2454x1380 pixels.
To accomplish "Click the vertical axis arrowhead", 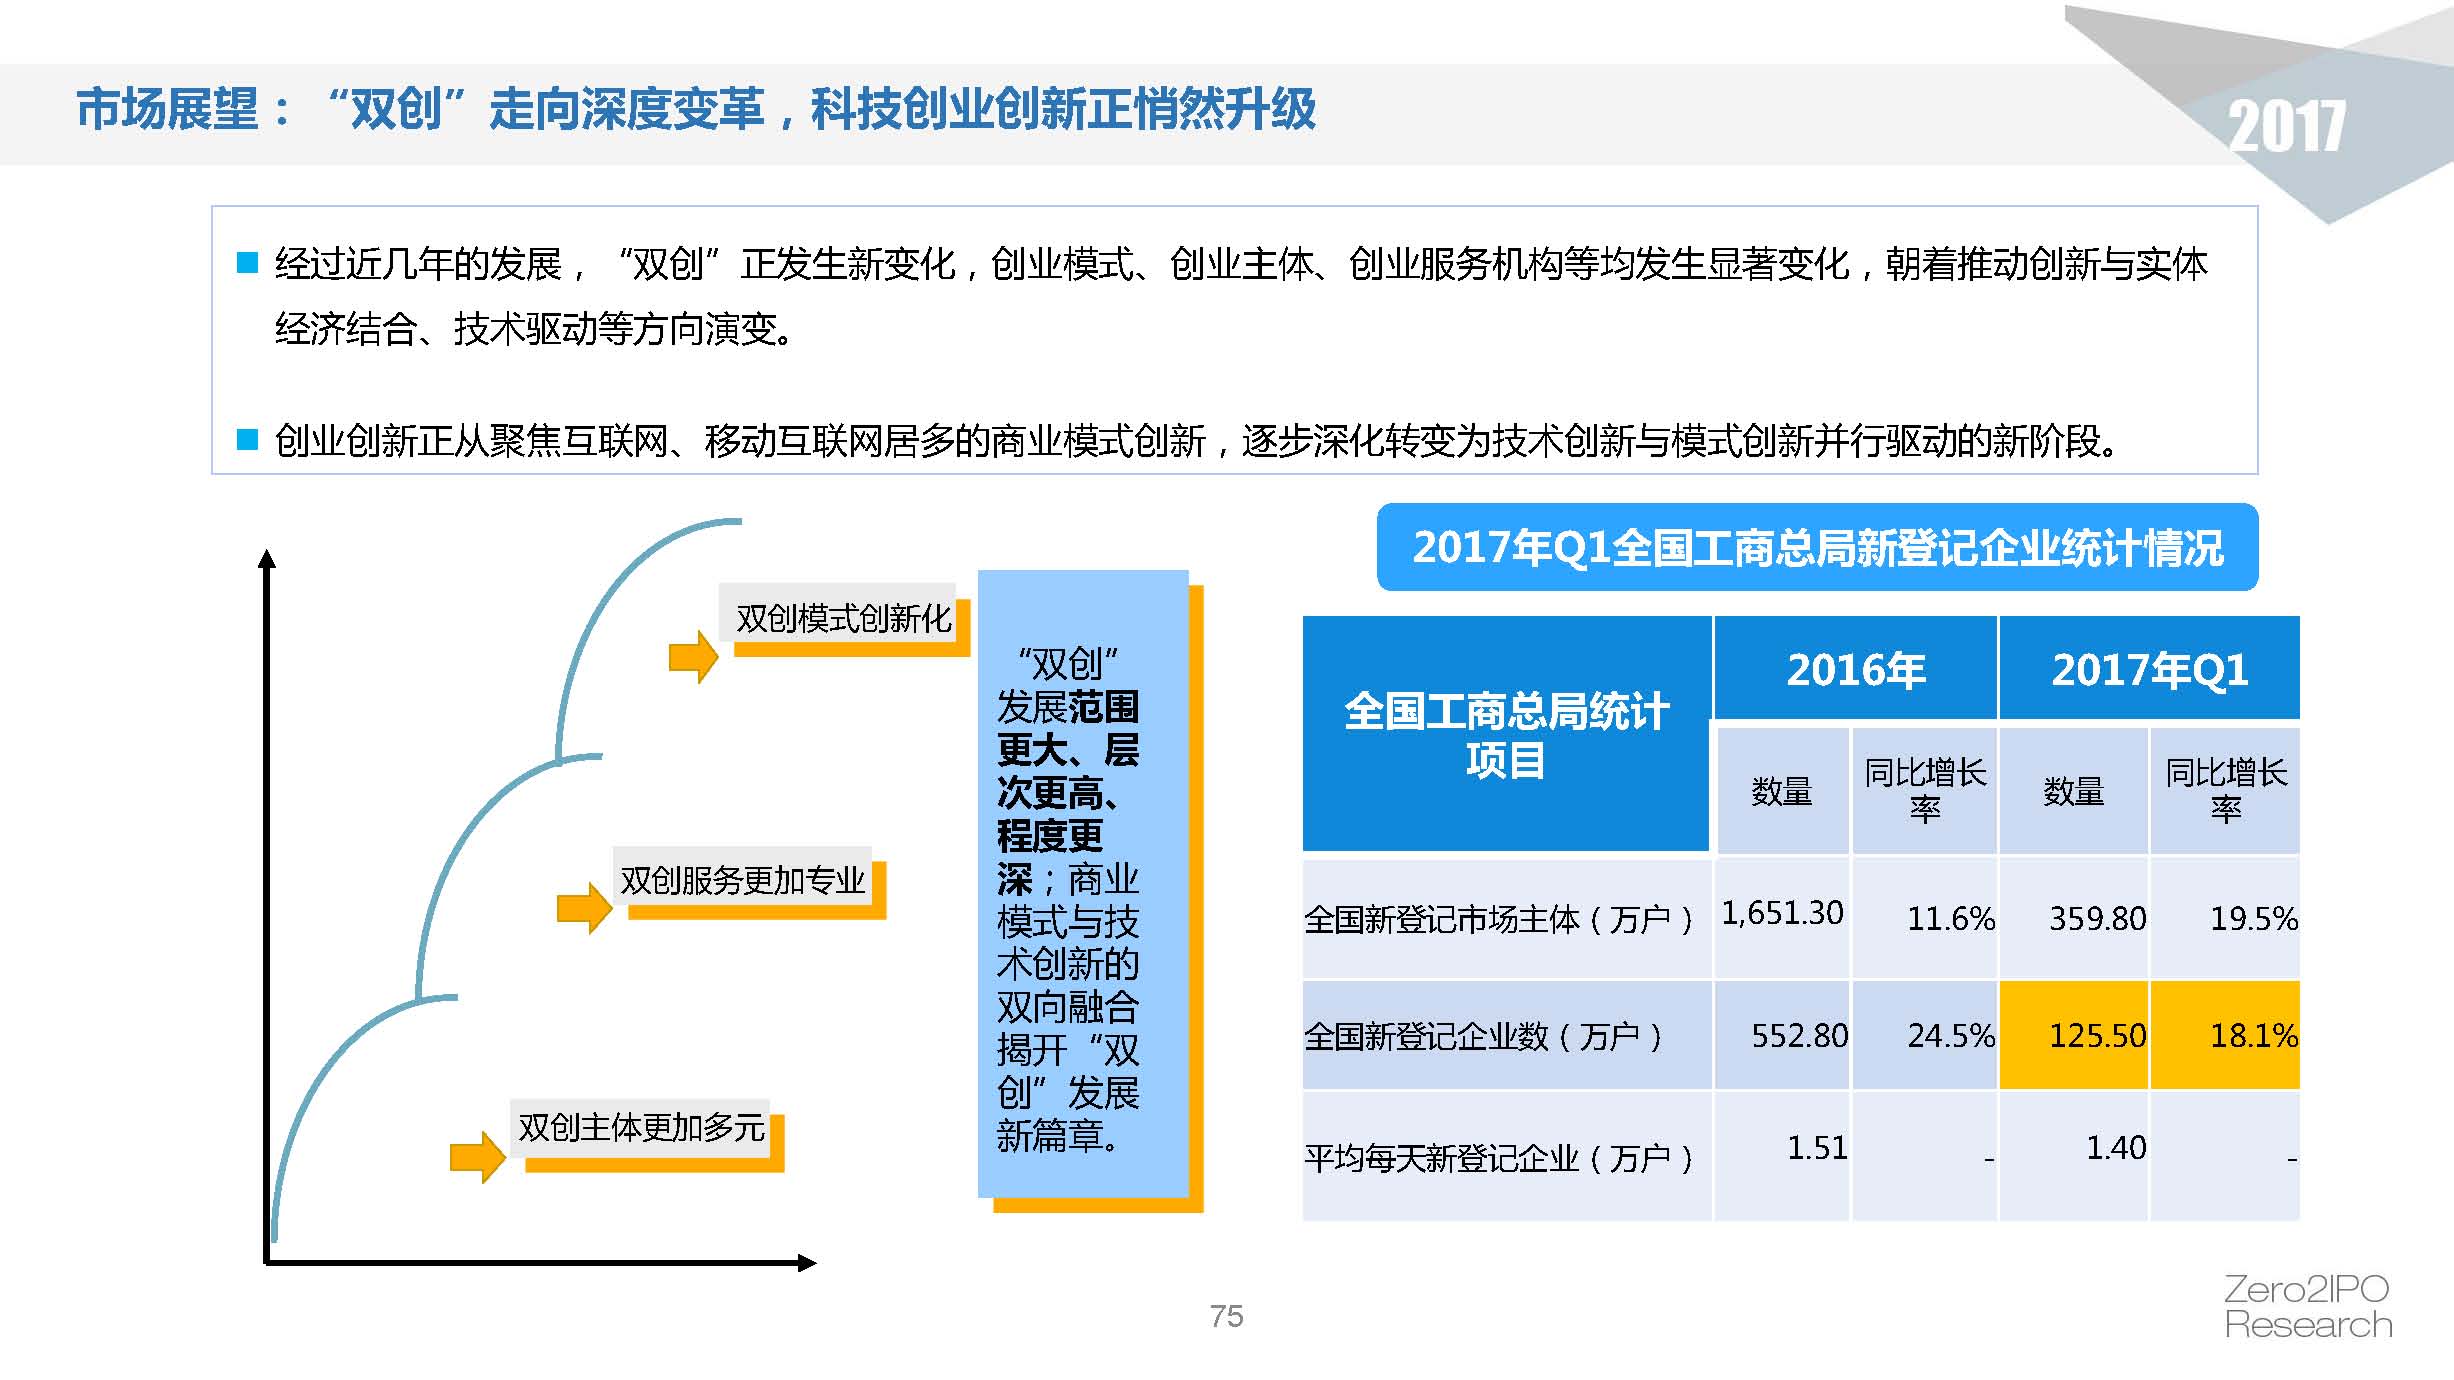I will (x=267, y=559).
